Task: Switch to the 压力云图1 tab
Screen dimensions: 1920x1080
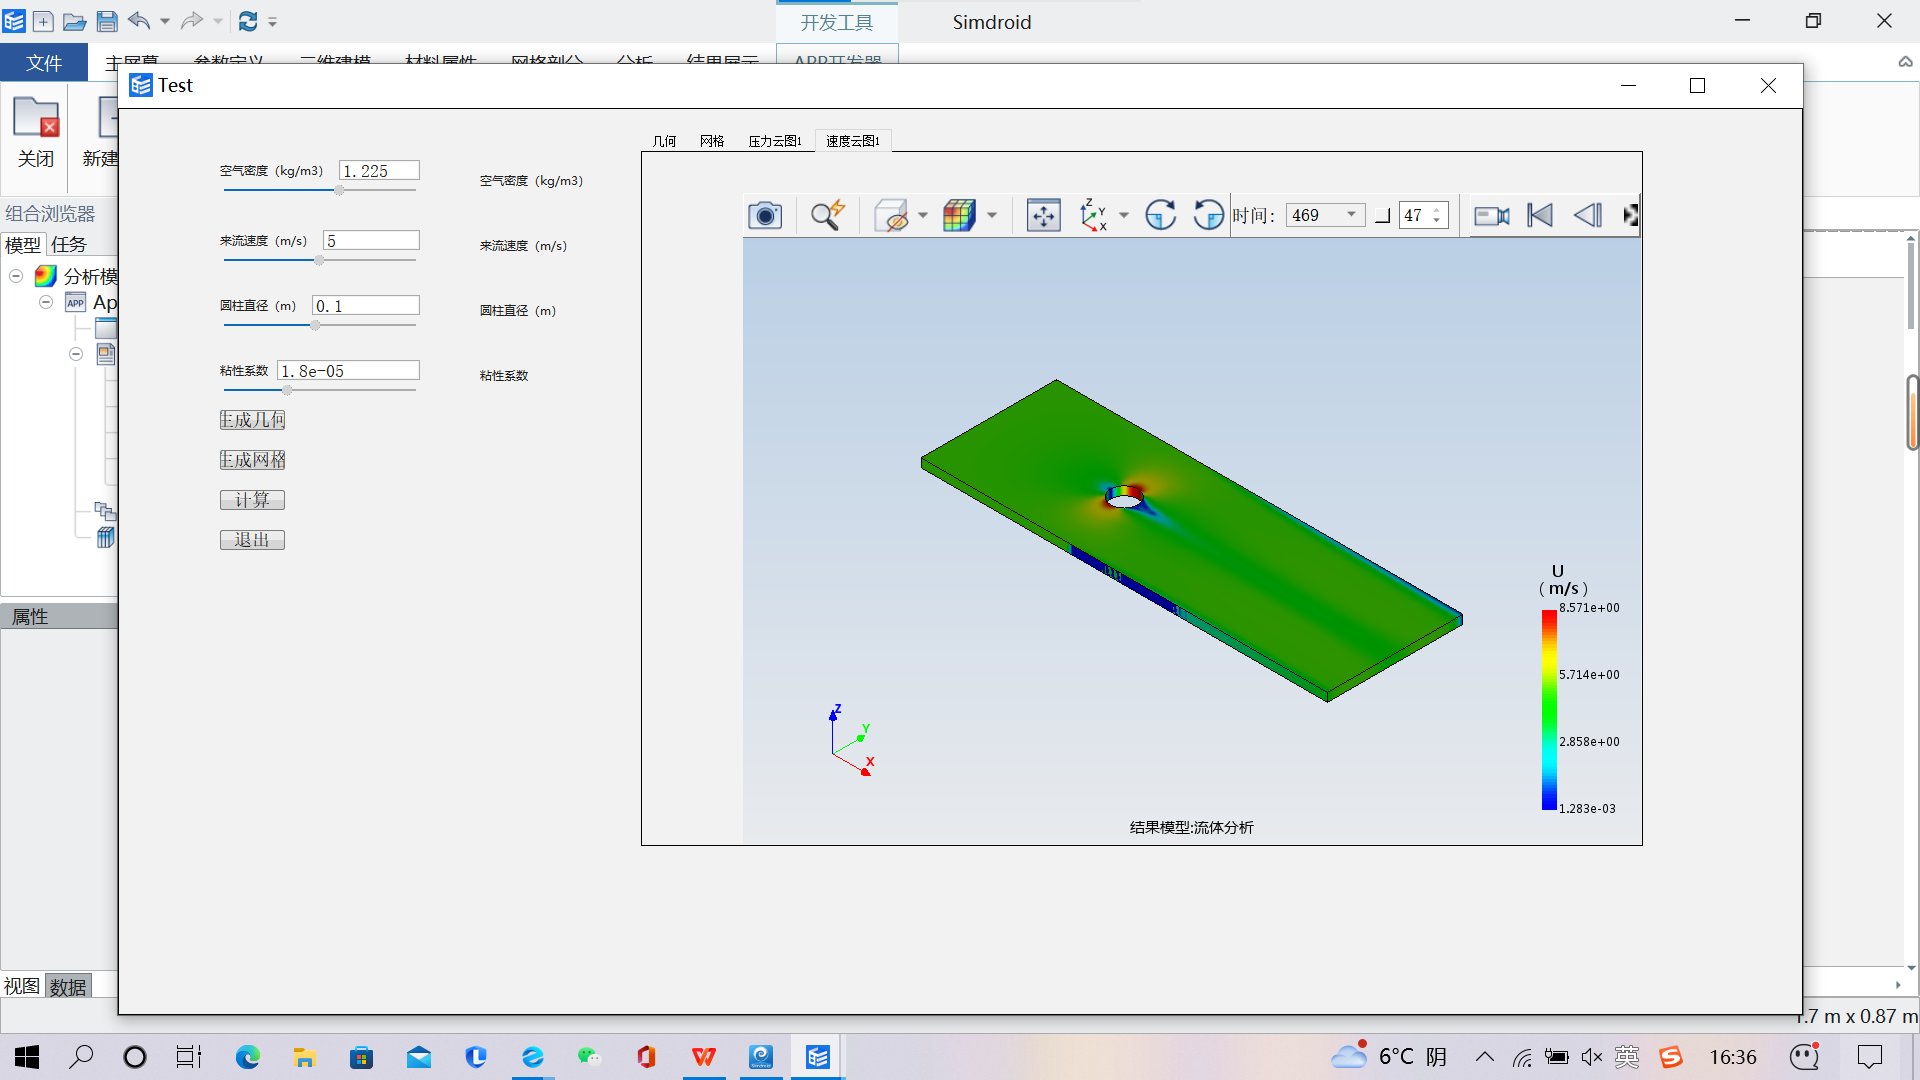Action: [x=775, y=141]
